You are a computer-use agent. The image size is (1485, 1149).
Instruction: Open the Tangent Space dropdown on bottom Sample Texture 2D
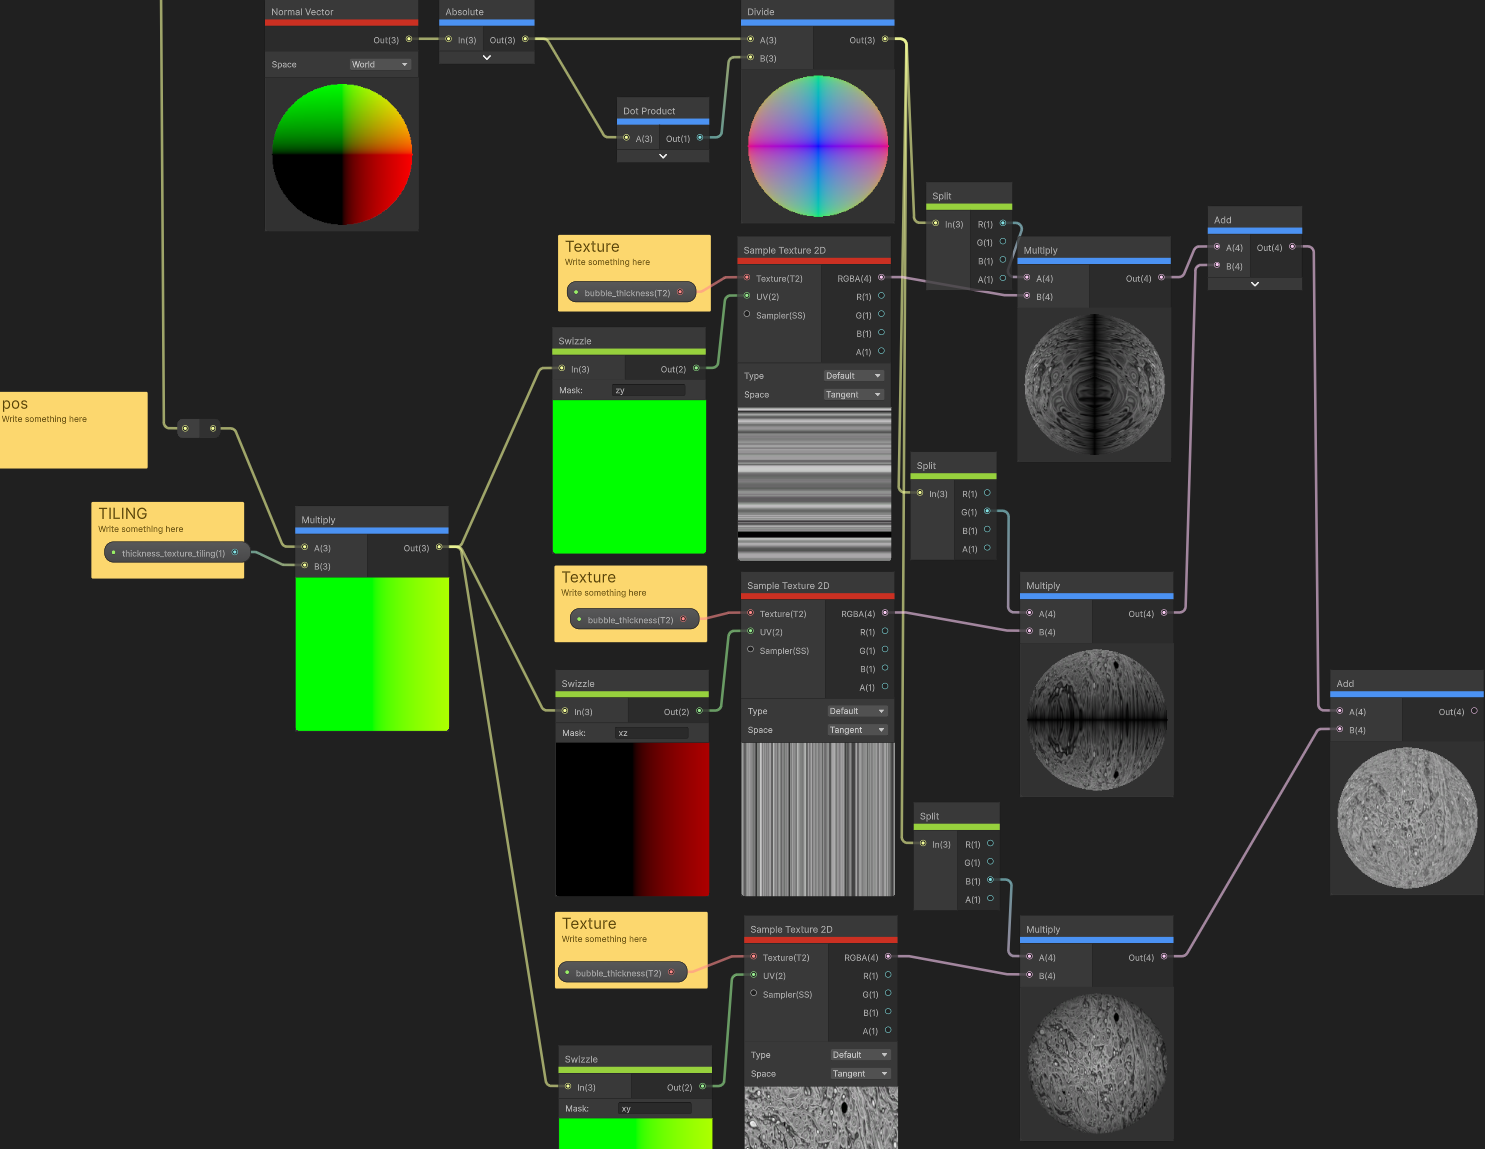click(859, 1073)
